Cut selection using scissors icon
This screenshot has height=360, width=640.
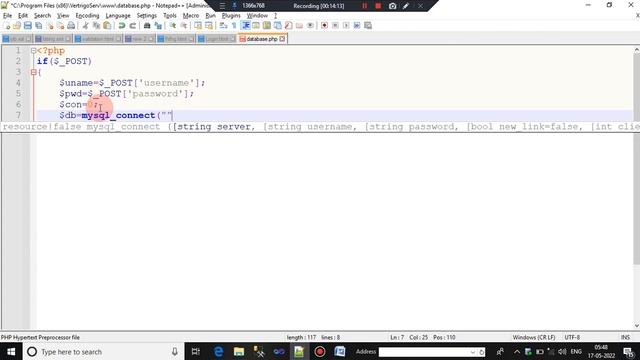85,25
